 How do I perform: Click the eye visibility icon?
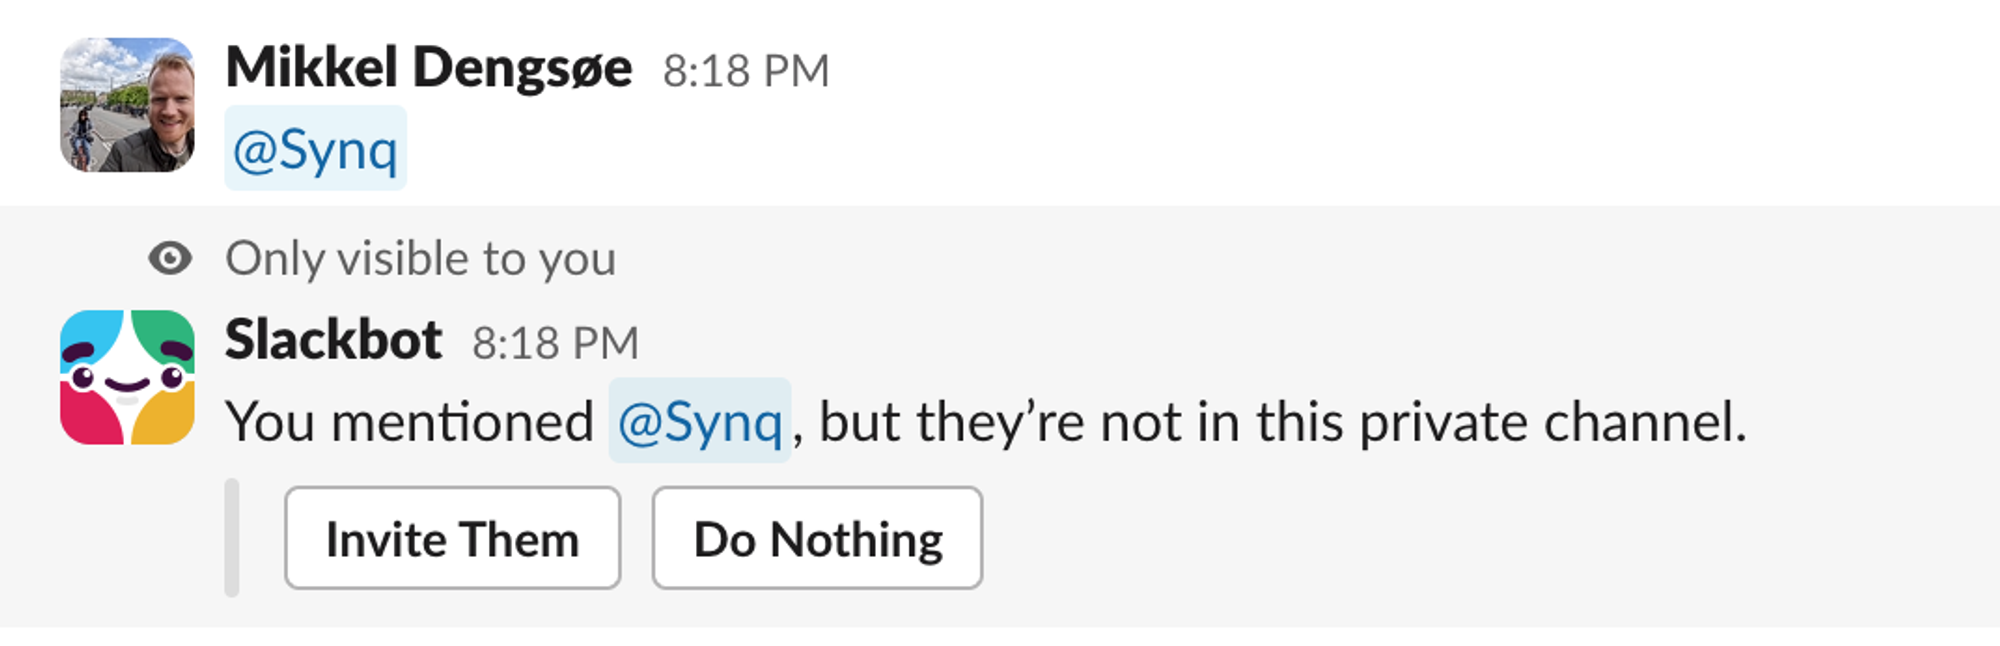click(x=170, y=258)
